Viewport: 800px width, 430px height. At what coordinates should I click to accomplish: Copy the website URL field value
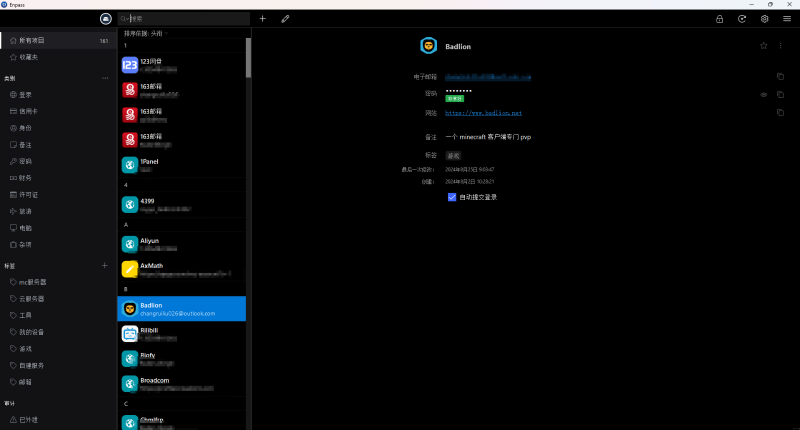[x=780, y=112]
